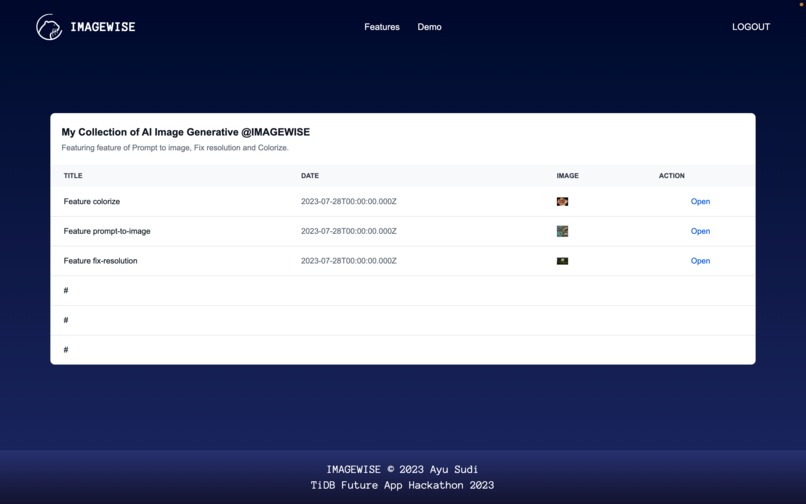Click the Feature prompt-to-image thumbnail
Image resolution: width=806 pixels, height=504 pixels.
click(562, 231)
